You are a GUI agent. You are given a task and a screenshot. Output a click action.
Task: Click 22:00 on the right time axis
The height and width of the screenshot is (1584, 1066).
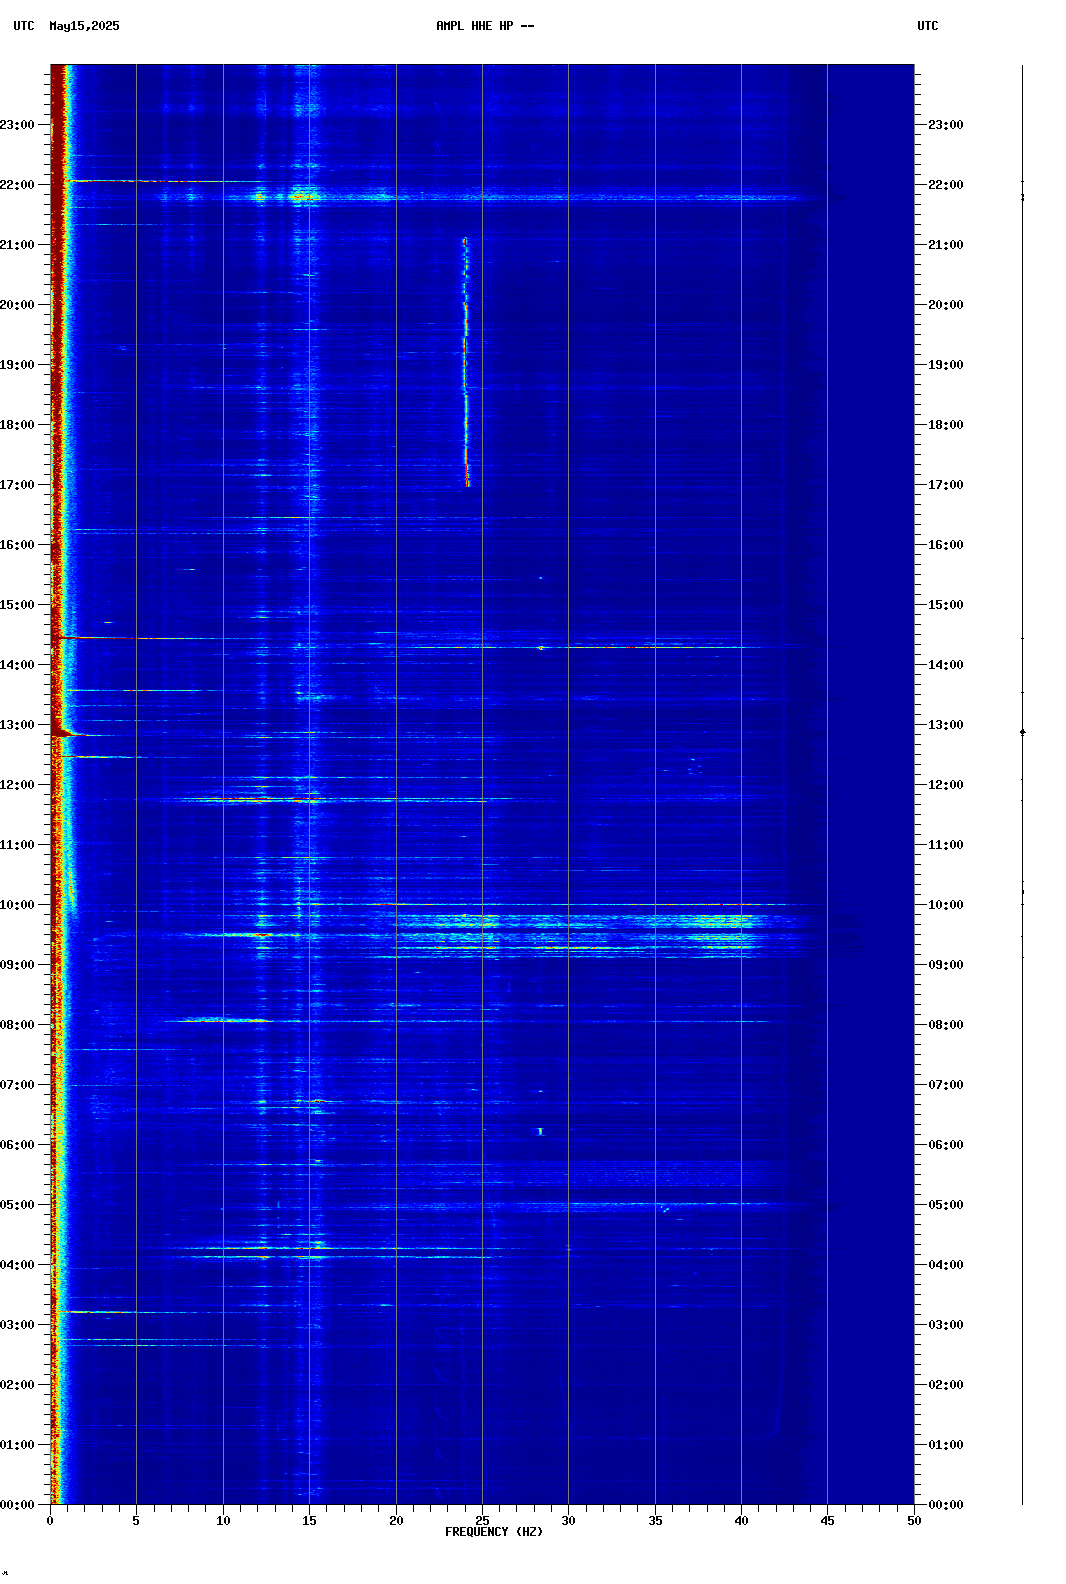click(x=946, y=185)
